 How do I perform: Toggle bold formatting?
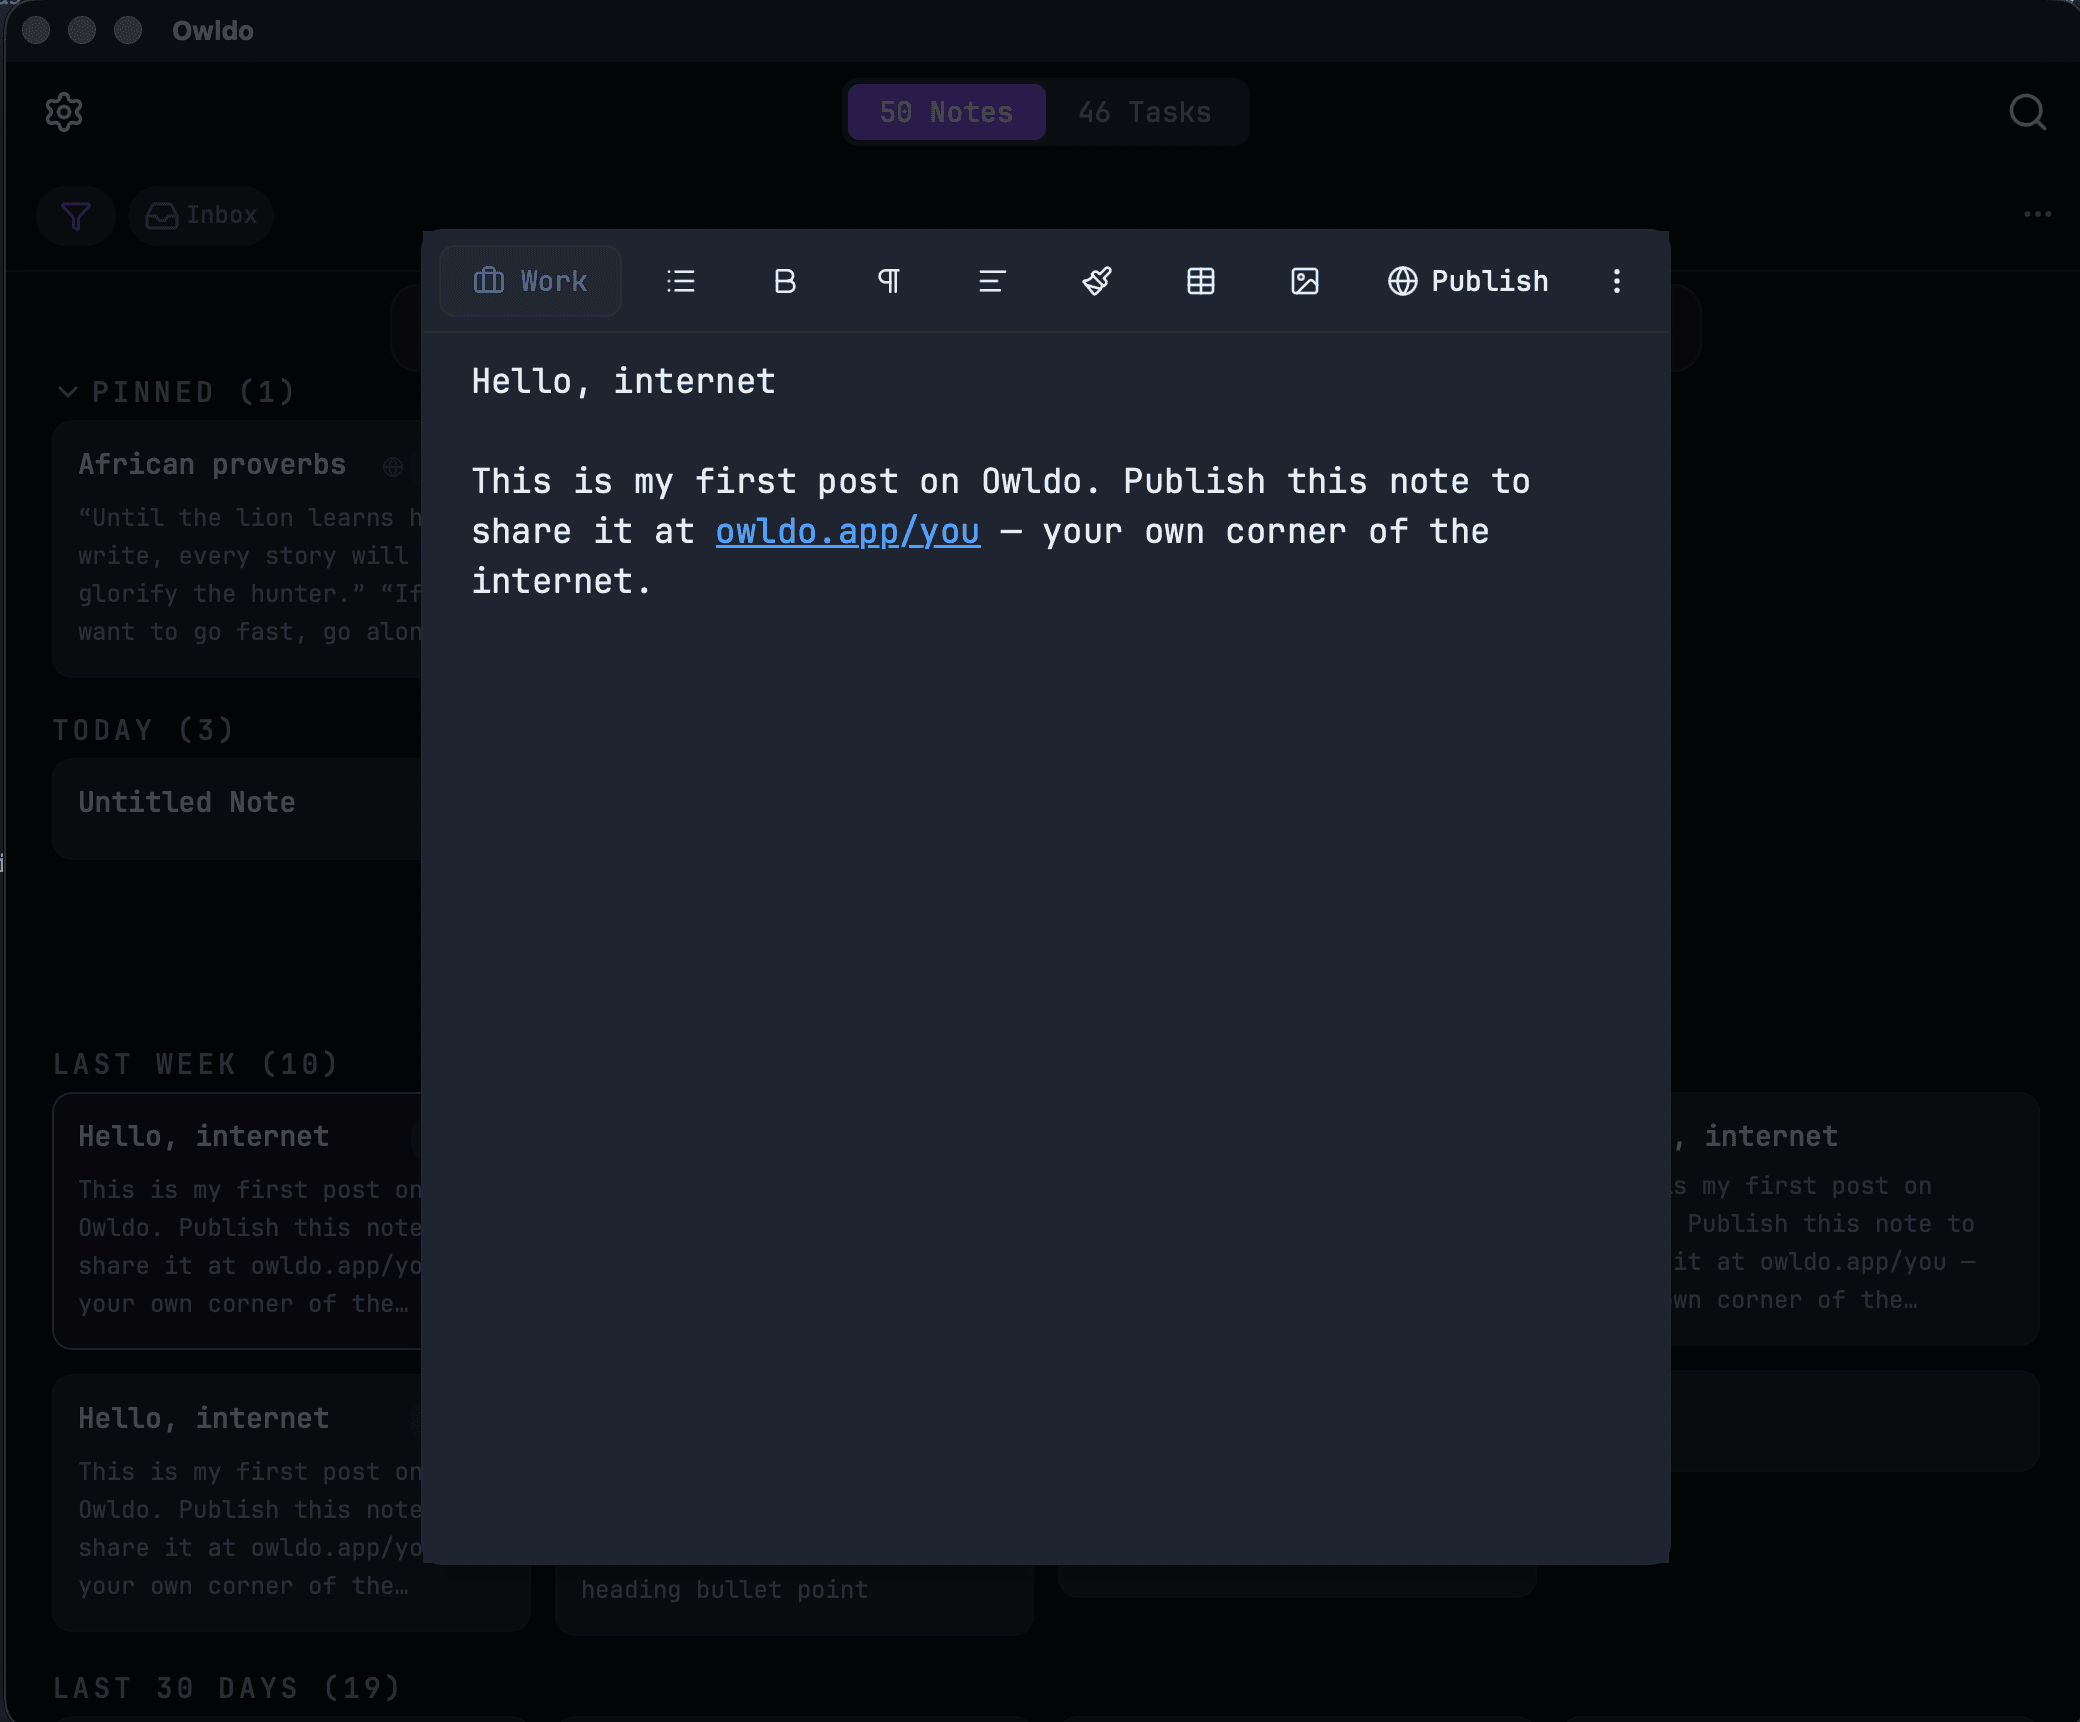pos(785,281)
